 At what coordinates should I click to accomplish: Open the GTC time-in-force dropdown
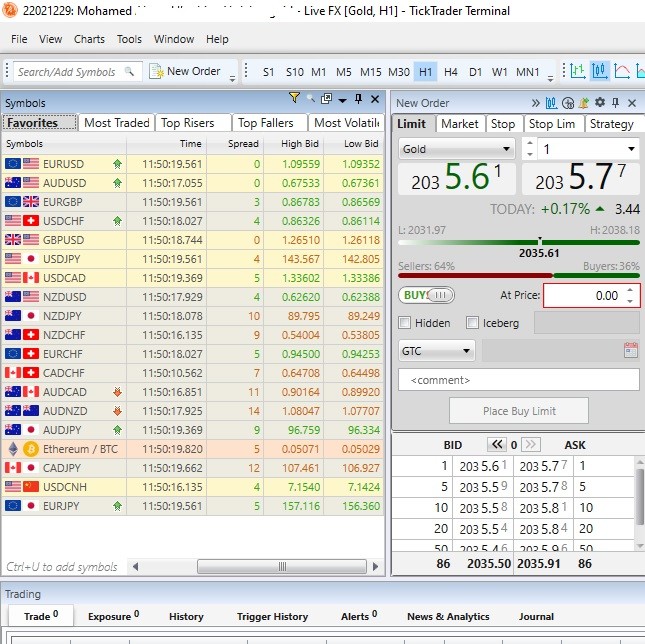(x=436, y=351)
